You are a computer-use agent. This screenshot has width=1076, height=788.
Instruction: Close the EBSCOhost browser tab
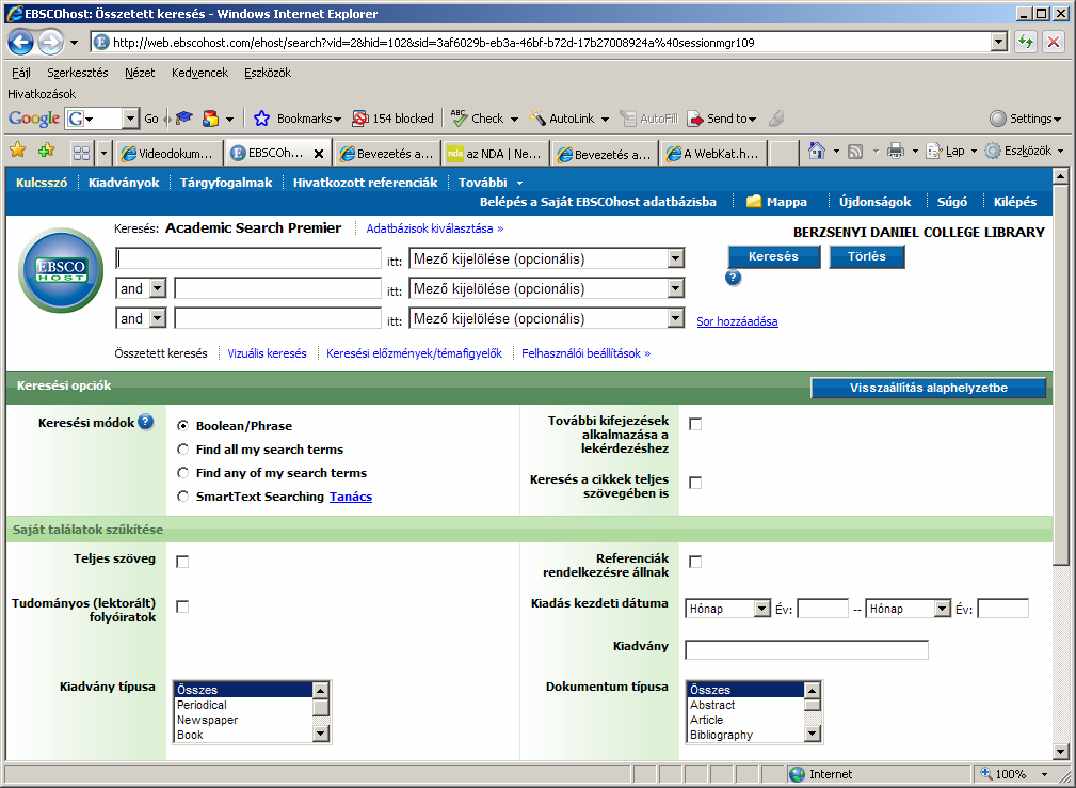pyautogui.click(x=318, y=154)
